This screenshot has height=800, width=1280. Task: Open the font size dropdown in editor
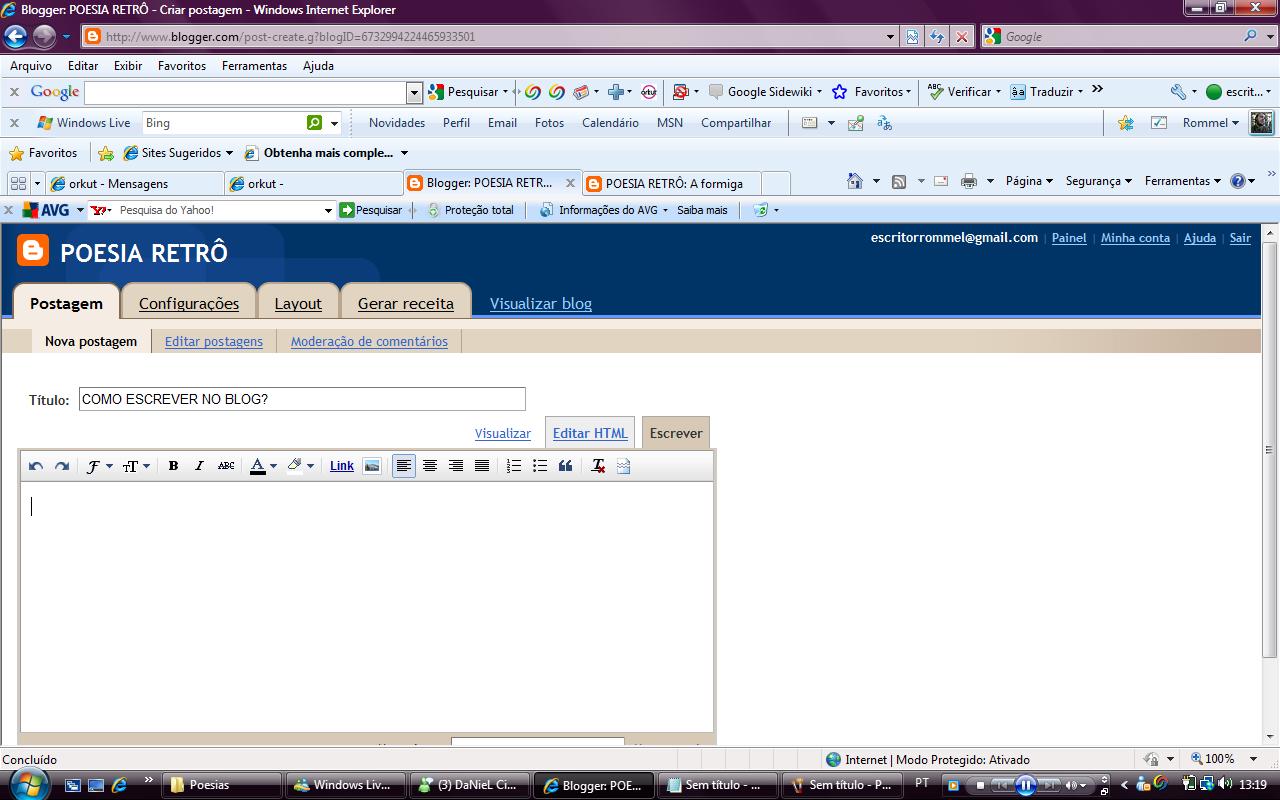pyautogui.click(x=136, y=466)
